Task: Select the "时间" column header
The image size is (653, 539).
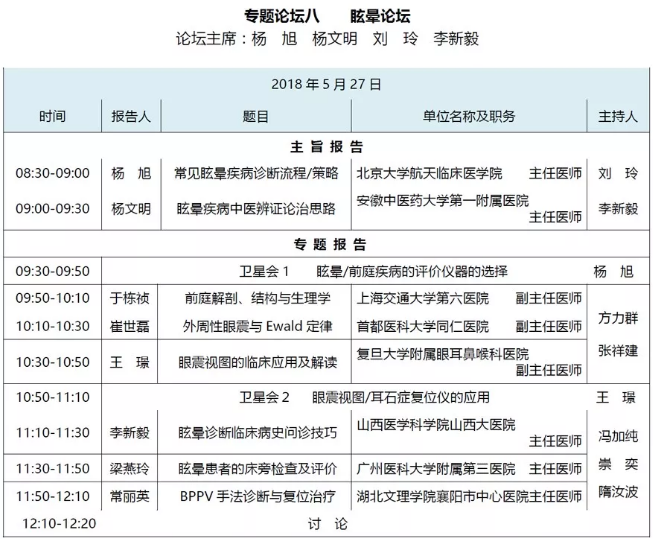Action: pos(53,116)
